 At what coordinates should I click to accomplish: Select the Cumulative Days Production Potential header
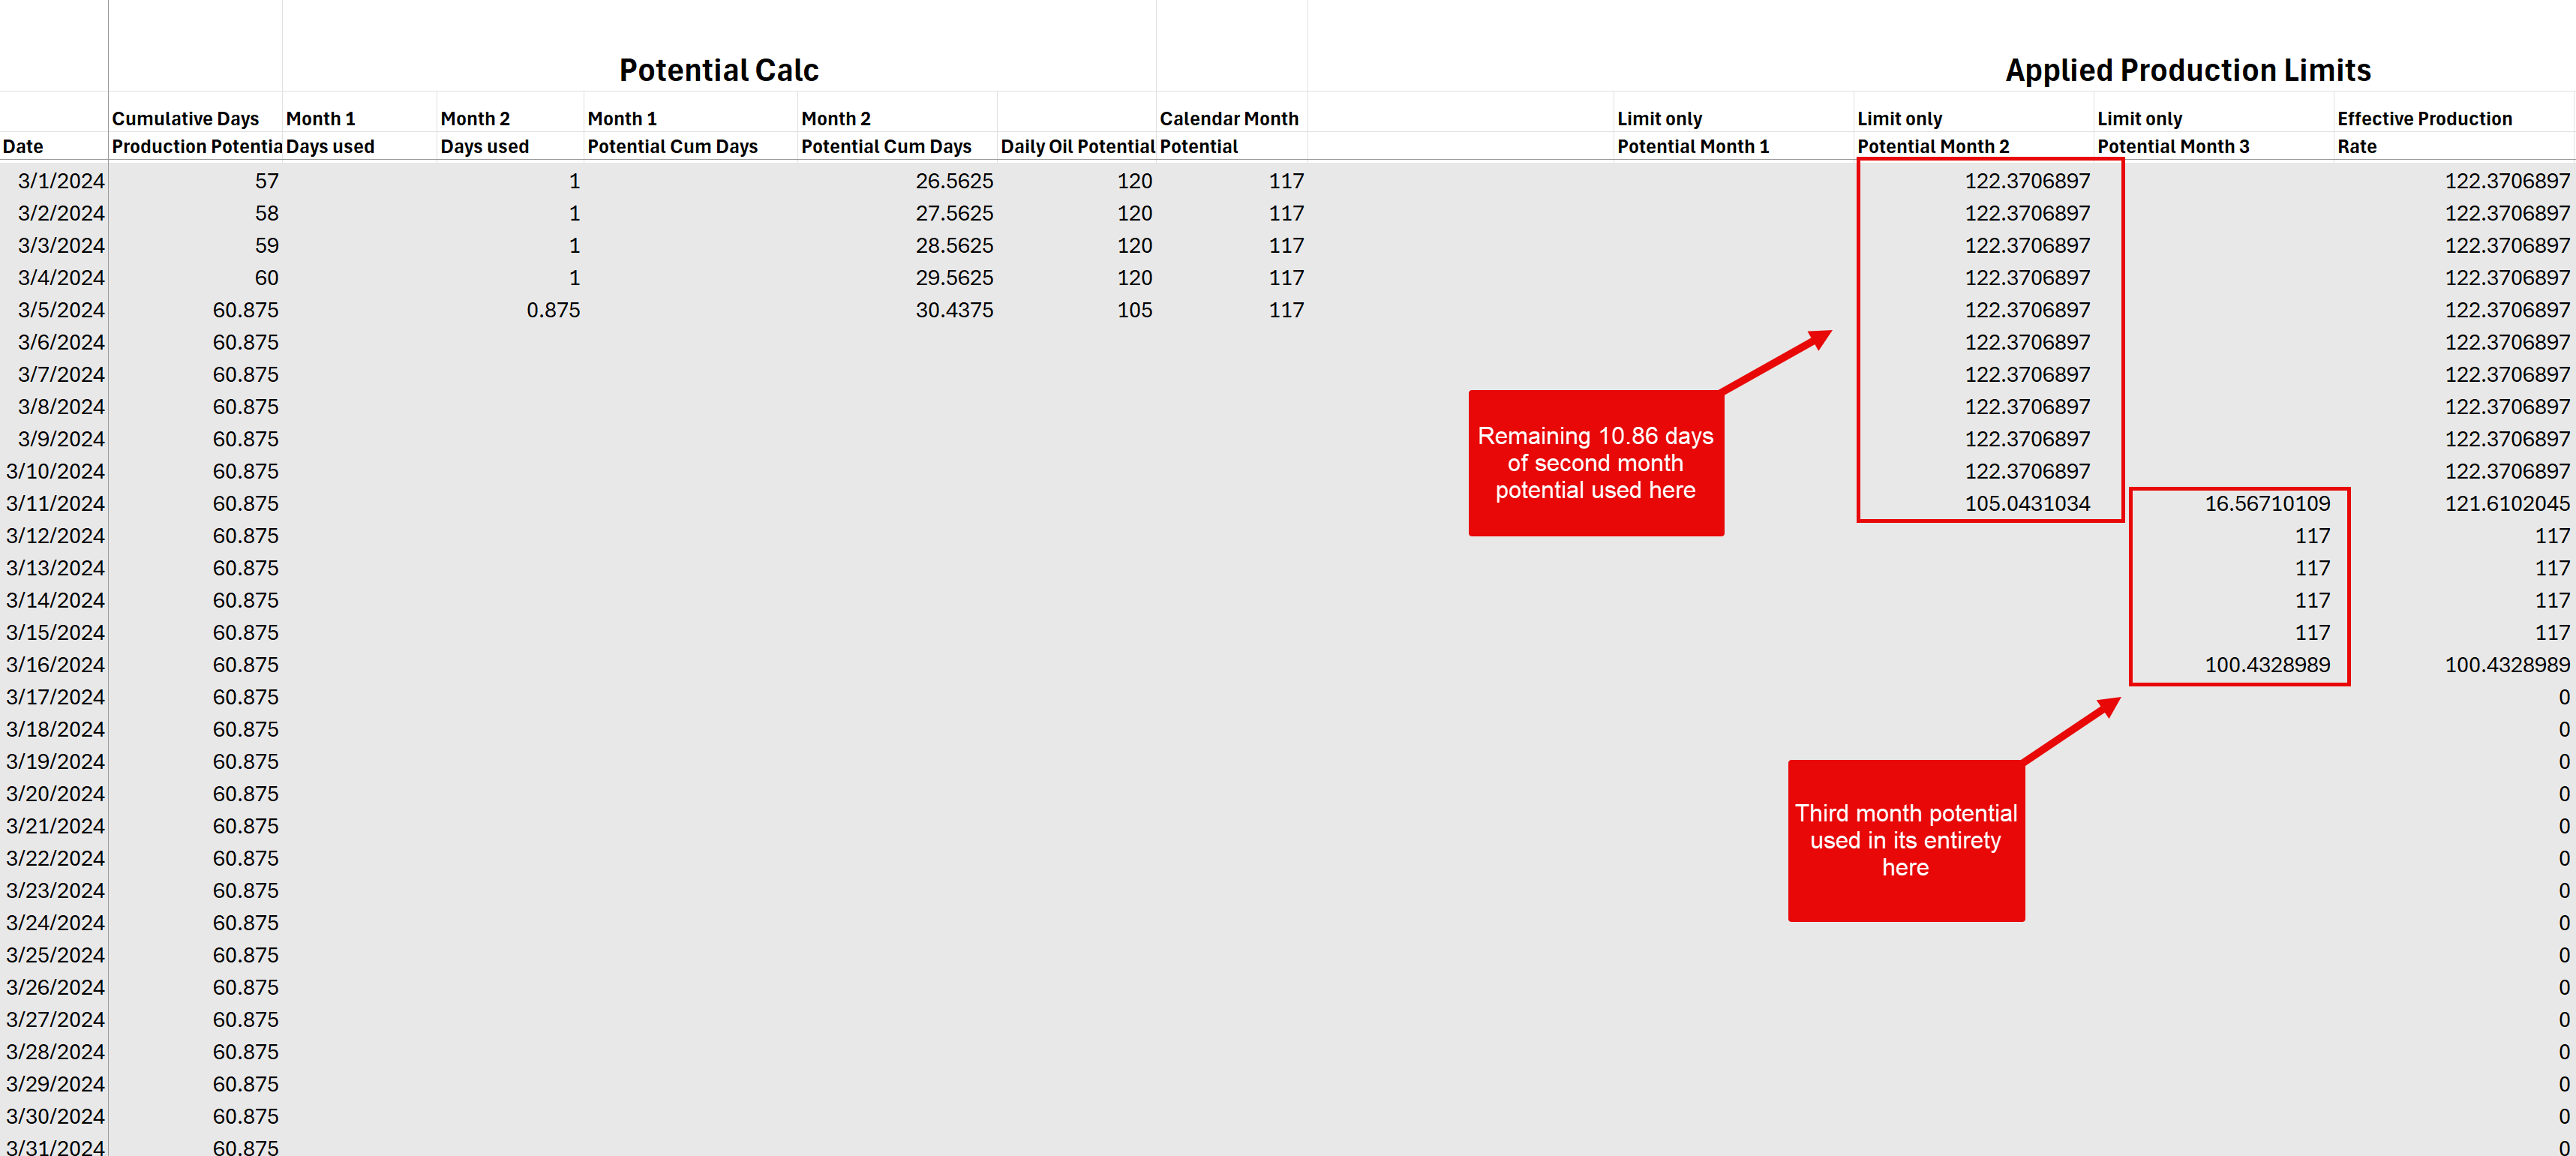click(194, 132)
